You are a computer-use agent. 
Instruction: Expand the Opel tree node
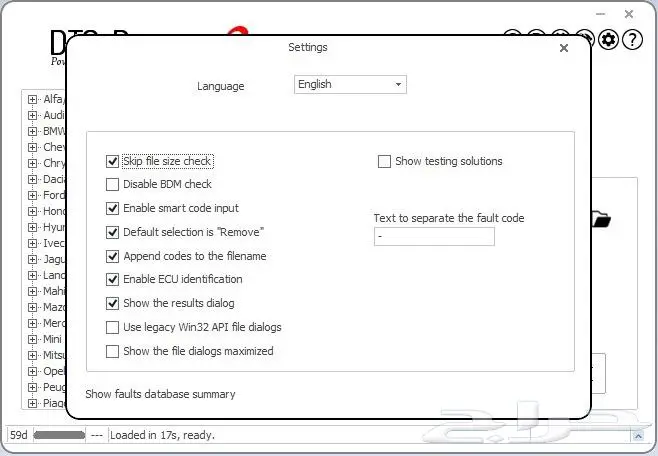(x=33, y=371)
